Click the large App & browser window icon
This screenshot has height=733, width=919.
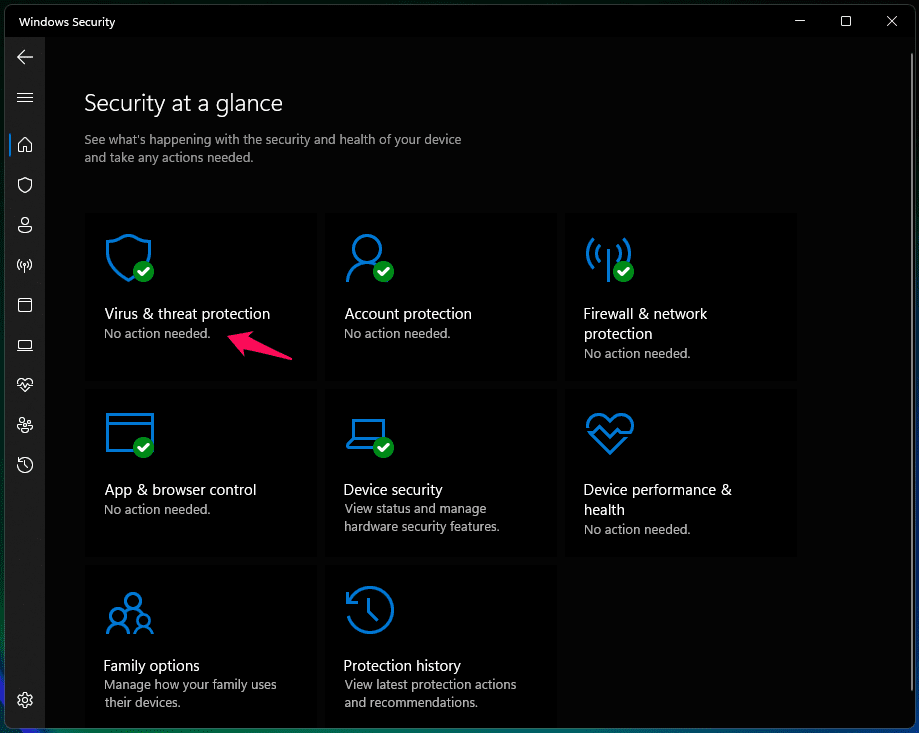tap(130, 435)
